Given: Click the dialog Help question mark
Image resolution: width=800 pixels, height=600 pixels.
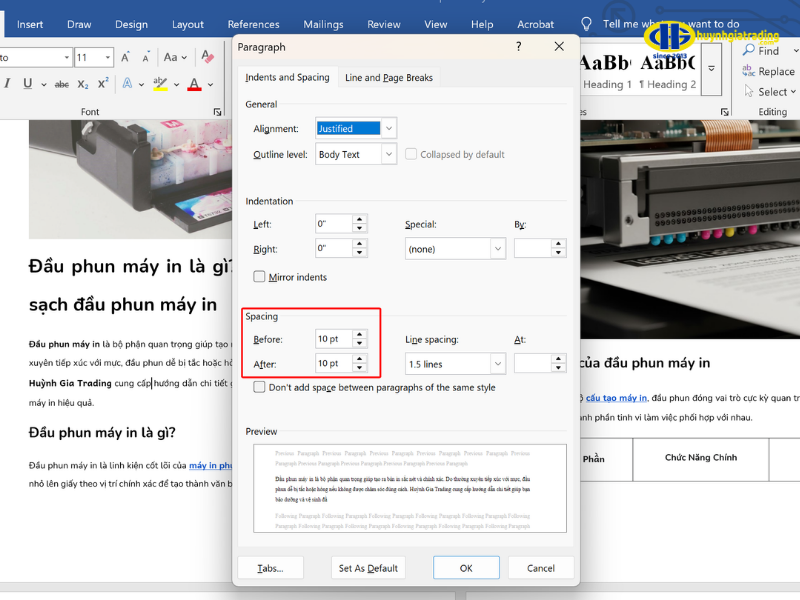Looking at the screenshot, I should click(518, 46).
